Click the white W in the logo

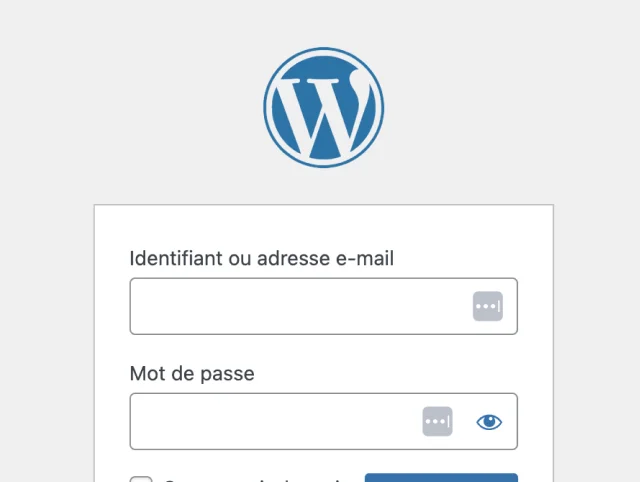pos(323,108)
